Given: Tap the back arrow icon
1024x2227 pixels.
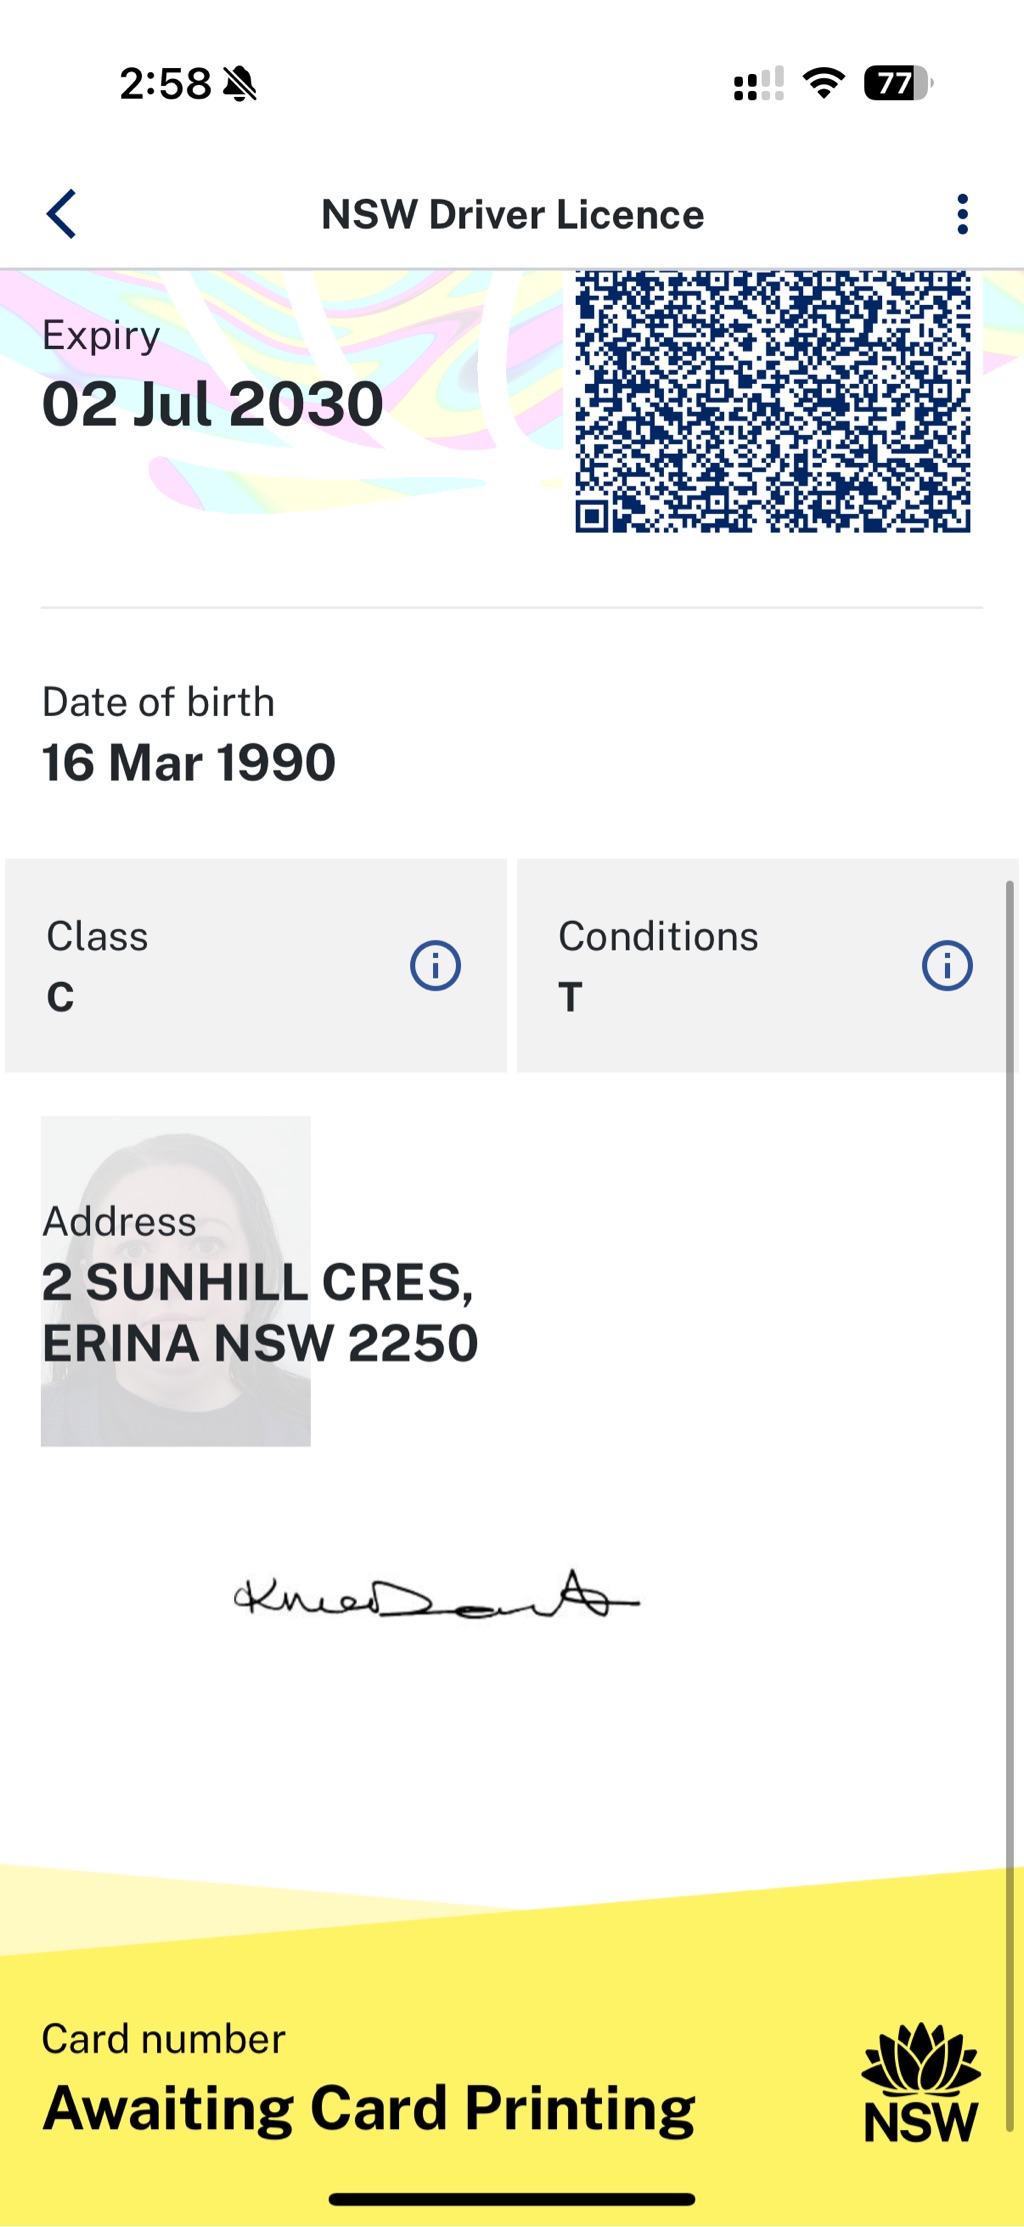Looking at the screenshot, I should (62, 214).
